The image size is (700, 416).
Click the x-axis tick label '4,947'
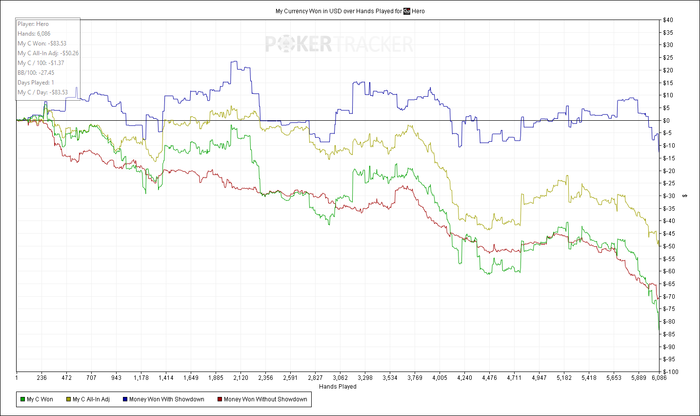(x=539, y=378)
